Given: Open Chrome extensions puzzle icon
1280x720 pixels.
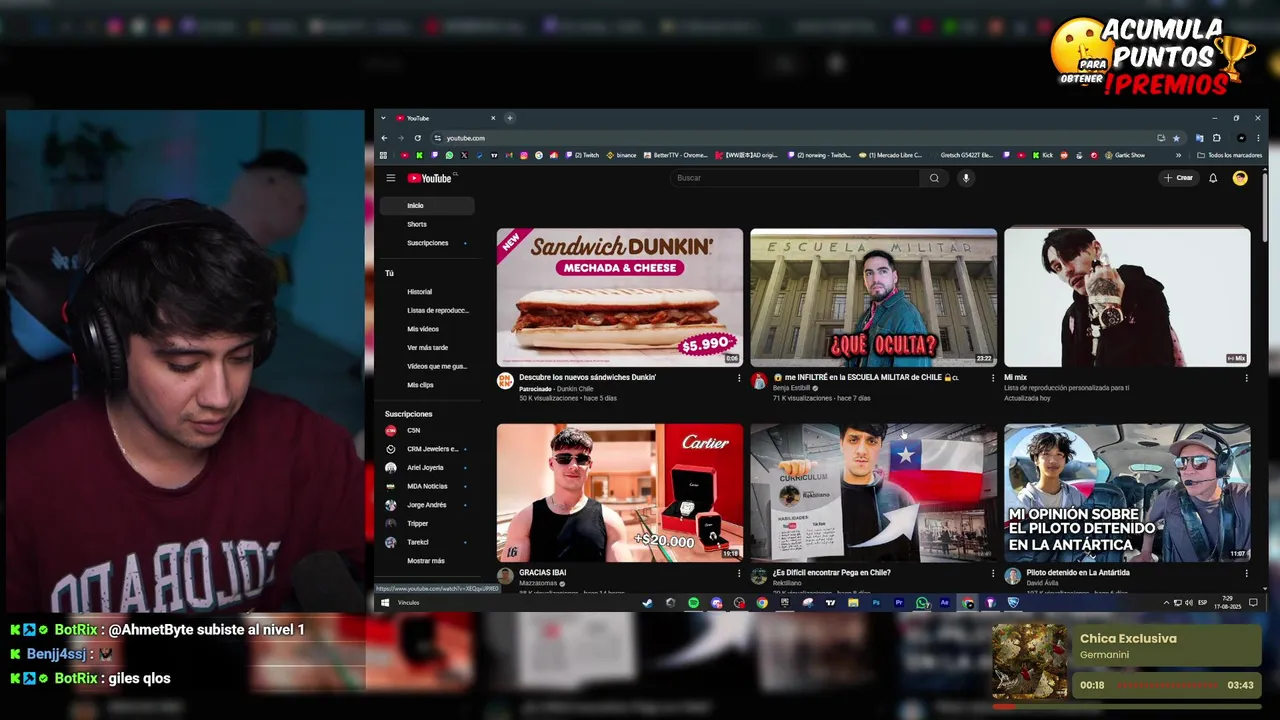Looking at the screenshot, I should (1217, 138).
